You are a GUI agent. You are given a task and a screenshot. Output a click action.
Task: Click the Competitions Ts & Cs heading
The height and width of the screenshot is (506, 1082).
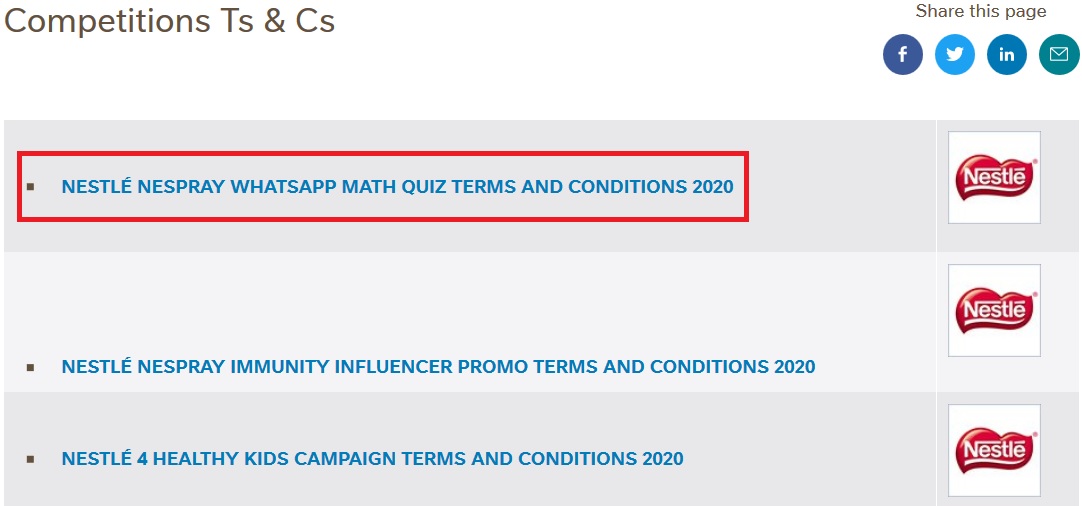170,21
